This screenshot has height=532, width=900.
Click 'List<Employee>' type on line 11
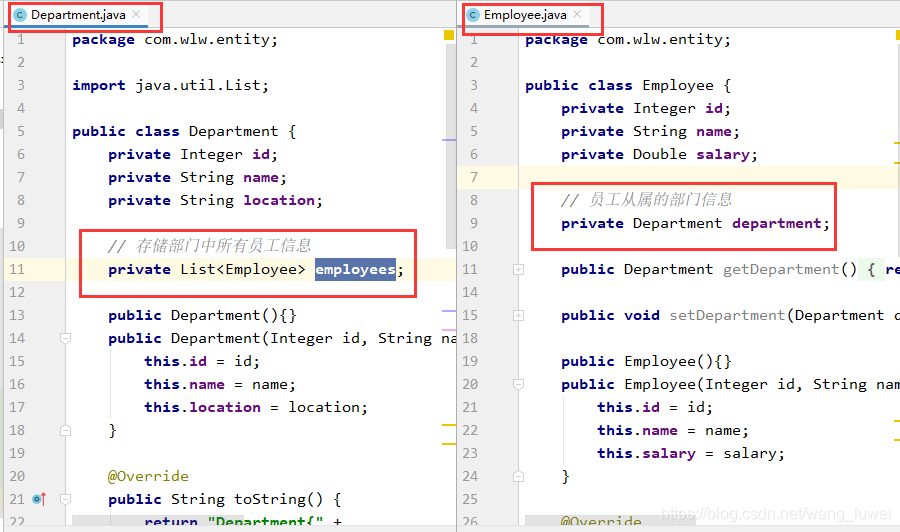pyautogui.click(x=243, y=270)
